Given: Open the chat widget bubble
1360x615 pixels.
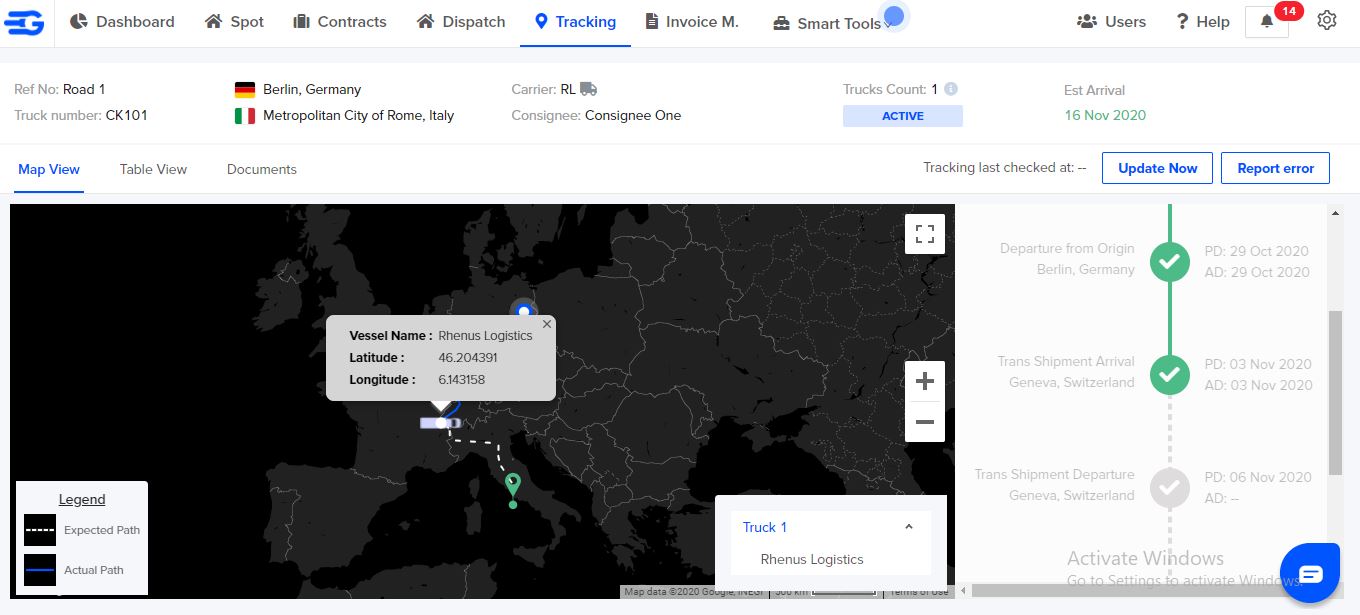Looking at the screenshot, I should pyautogui.click(x=1310, y=572).
